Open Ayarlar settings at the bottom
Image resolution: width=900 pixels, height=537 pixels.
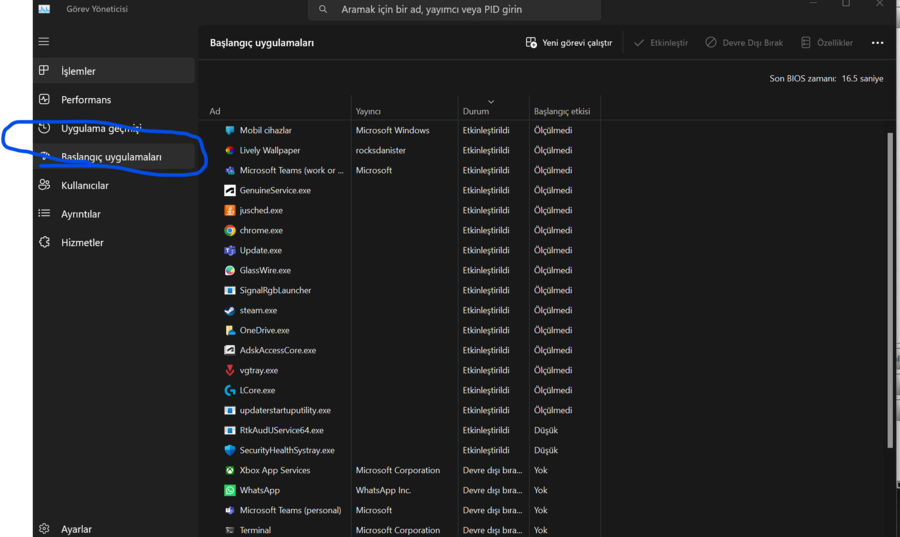coord(76,529)
